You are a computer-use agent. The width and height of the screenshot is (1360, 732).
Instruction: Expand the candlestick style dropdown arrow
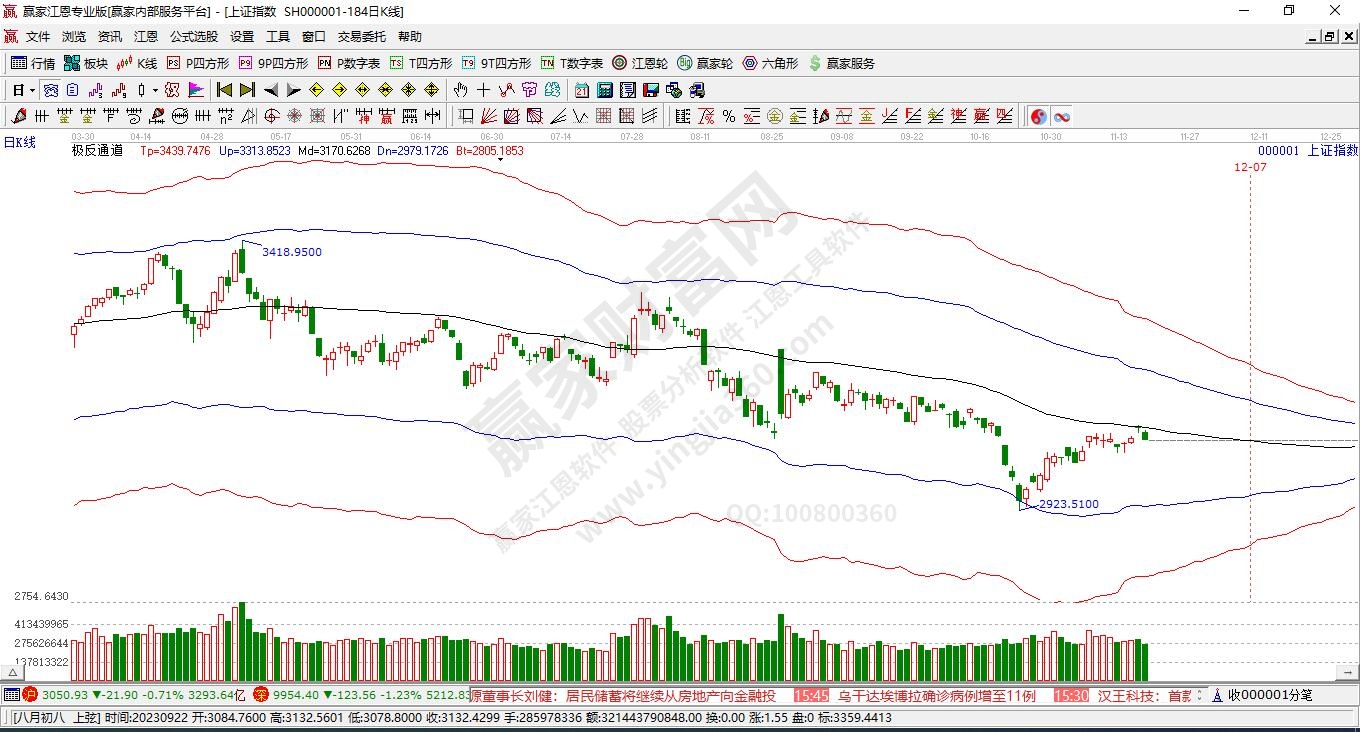(x=155, y=90)
